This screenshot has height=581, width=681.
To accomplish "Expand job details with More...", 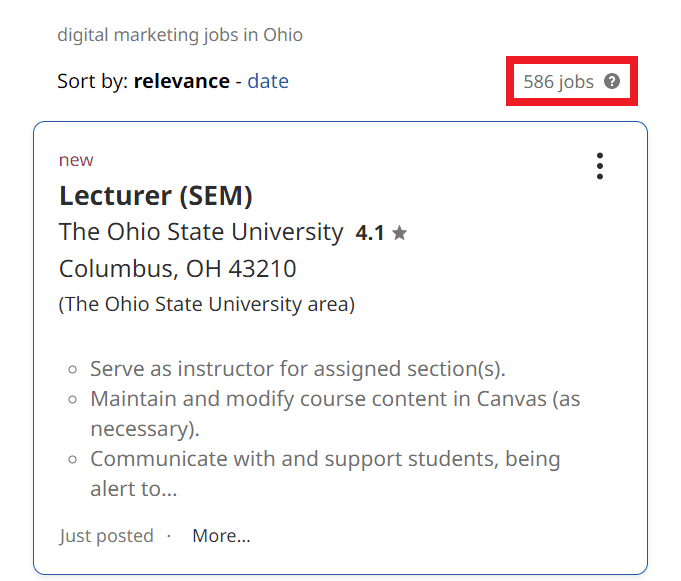I will pos(221,535).
